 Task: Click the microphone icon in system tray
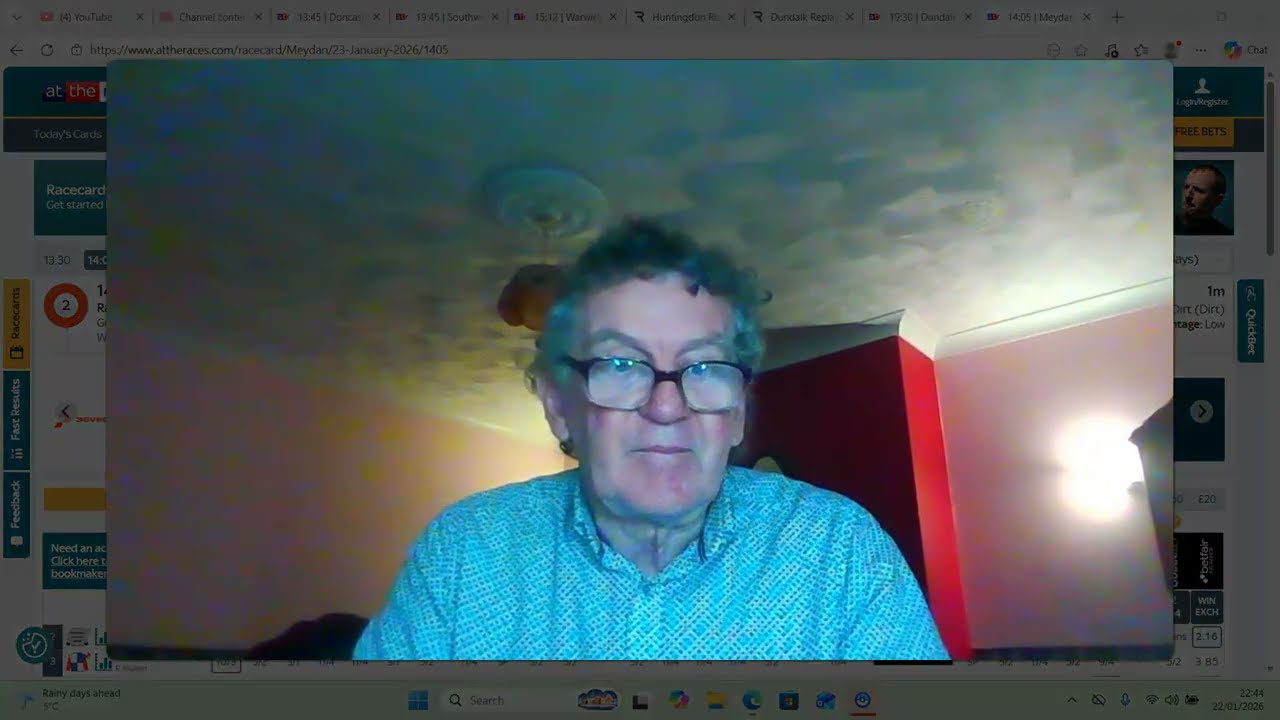click(x=1125, y=700)
